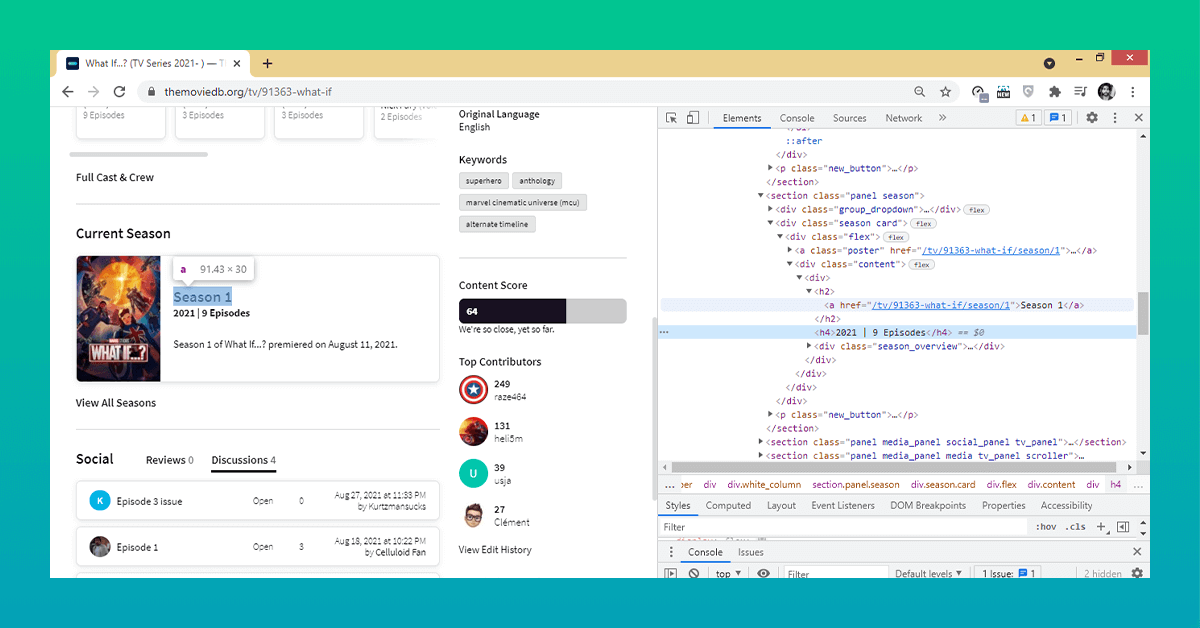Image resolution: width=1200 pixels, height=628 pixels.
Task: Collapse the div class="content" node
Action: click(790, 264)
